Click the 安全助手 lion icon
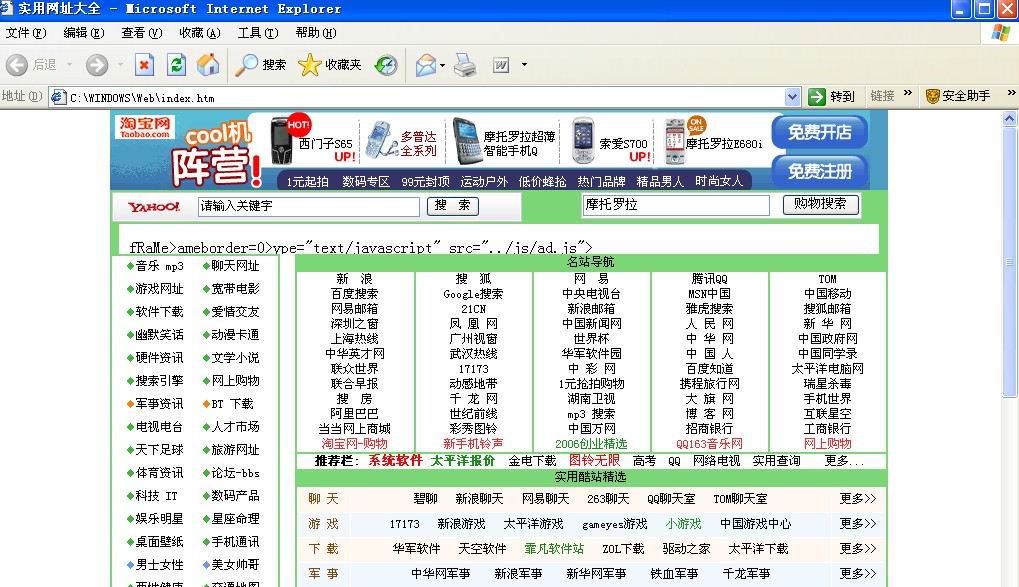The height and width of the screenshot is (587, 1019). 933,96
